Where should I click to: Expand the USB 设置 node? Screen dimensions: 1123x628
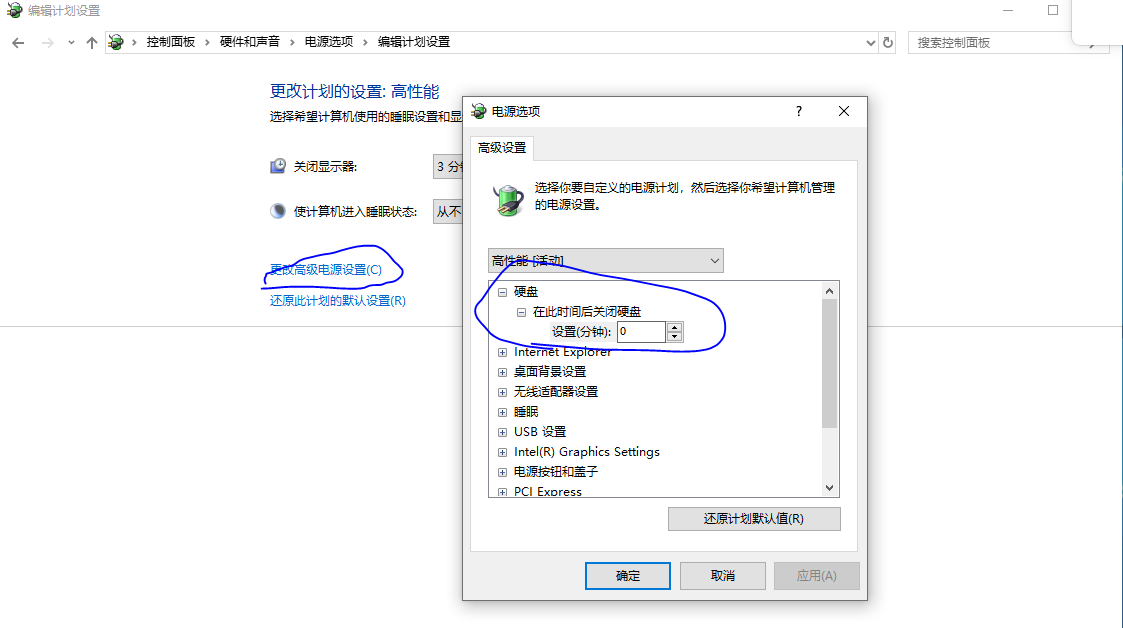(x=503, y=433)
